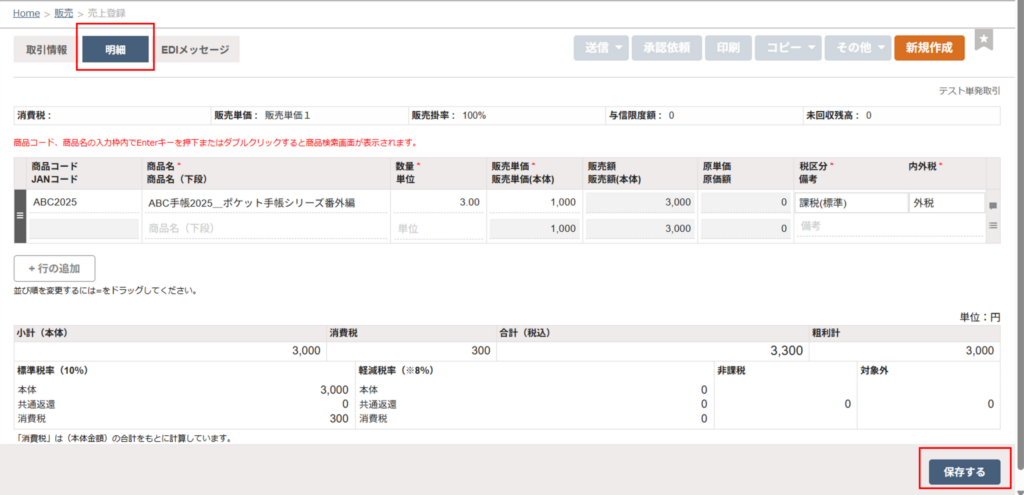Expand the コピー dropdown menu
The height and width of the screenshot is (495, 1024).
[x=788, y=48]
